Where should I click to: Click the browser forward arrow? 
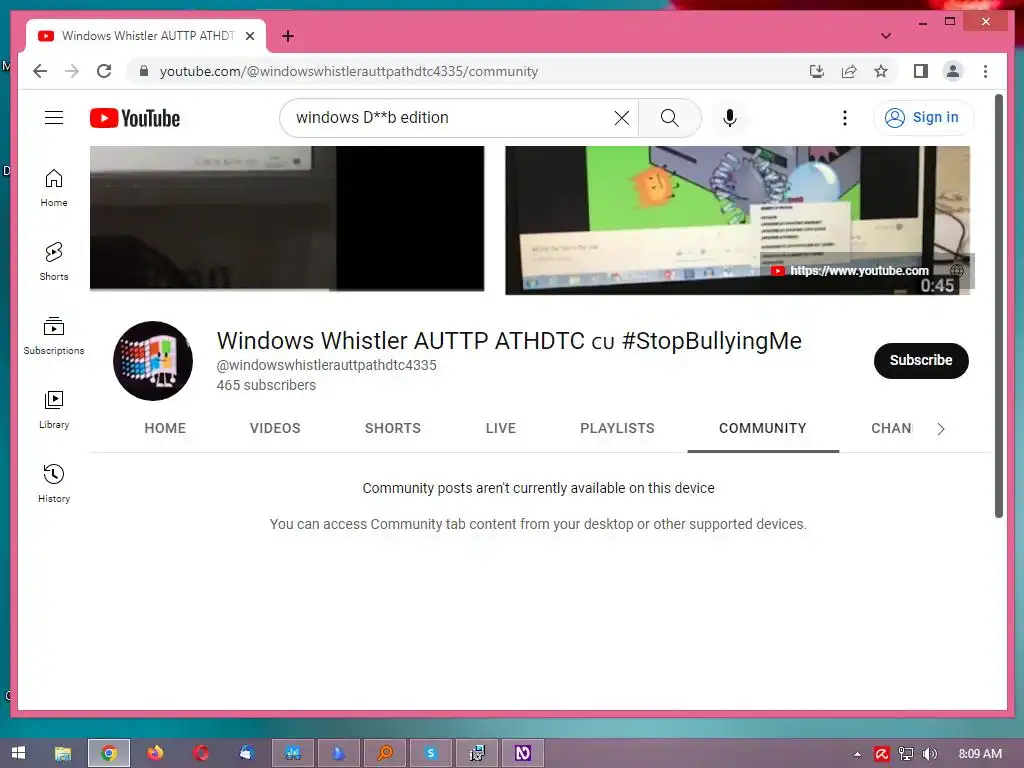pos(72,71)
